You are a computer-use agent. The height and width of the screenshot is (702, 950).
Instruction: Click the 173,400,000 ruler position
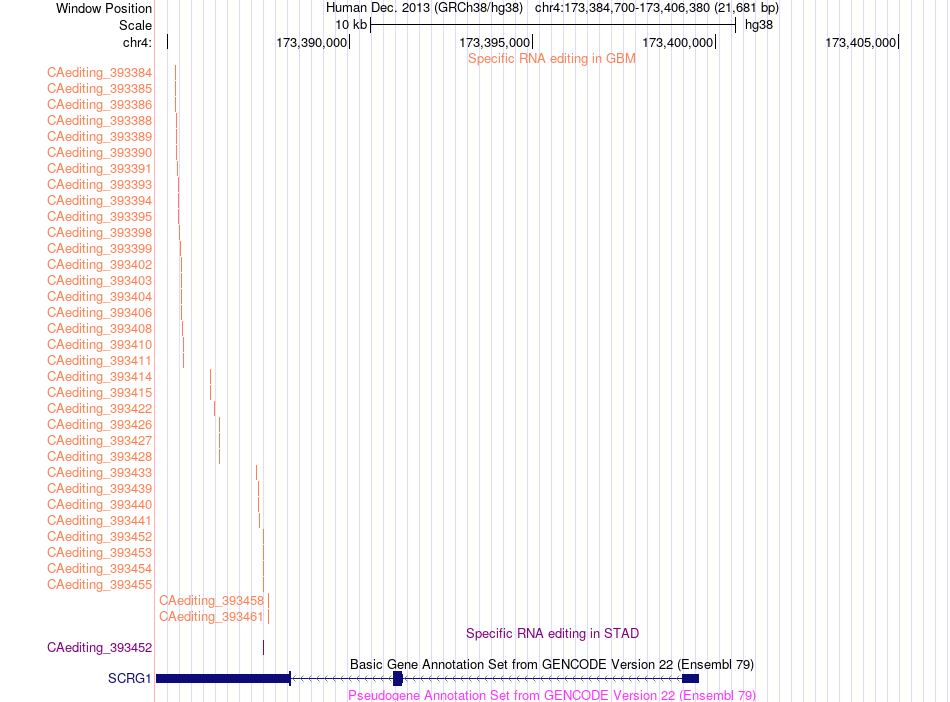pyautogui.click(x=677, y=42)
